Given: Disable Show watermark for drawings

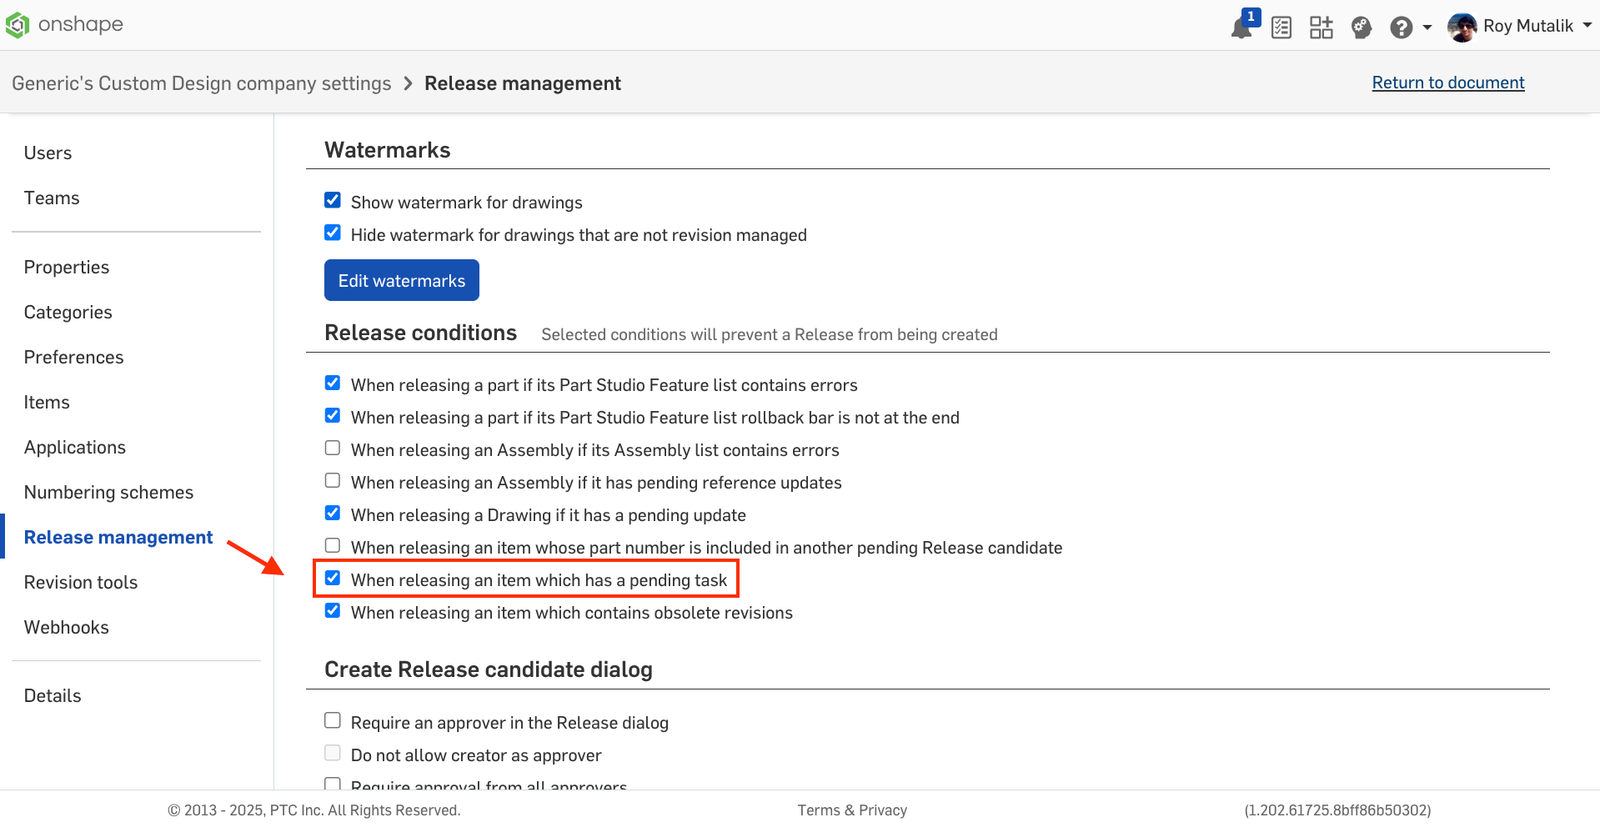Looking at the screenshot, I should pyautogui.click(x=333, y=201).
